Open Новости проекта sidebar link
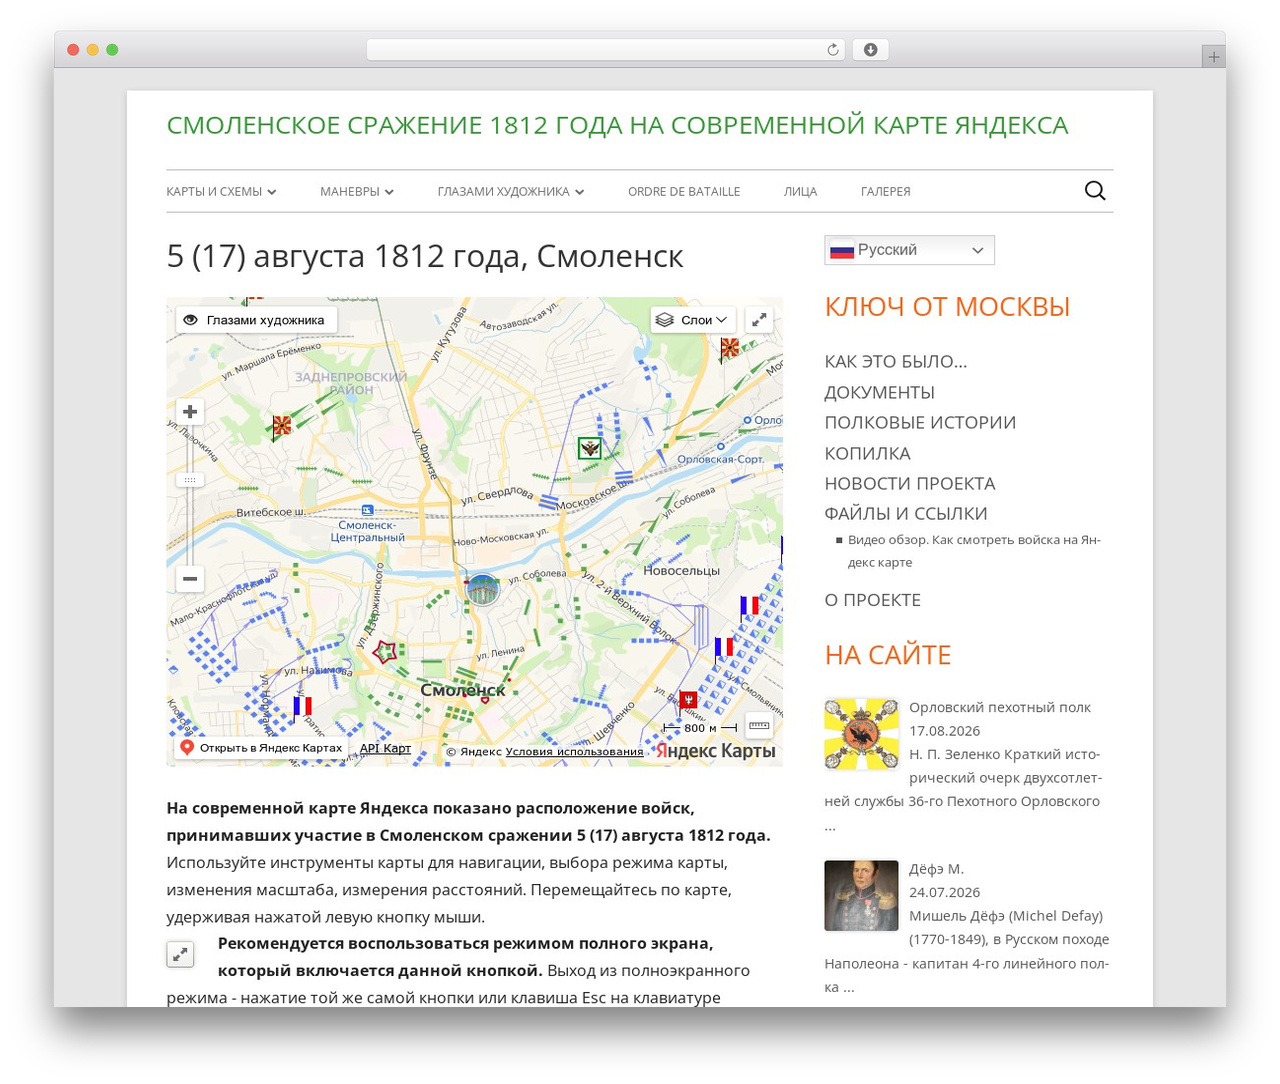This screenshot has width=1280, height=1084. (x=910, y=484)
